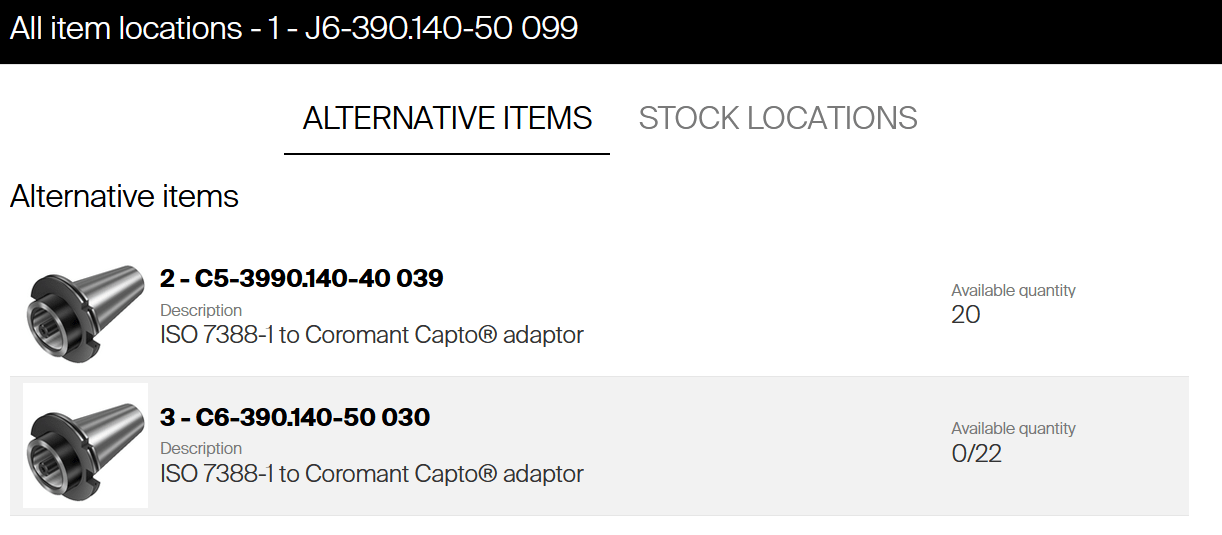Click the 'Available quantity' label in second row
1222x535 pixels.
click(1013, 429)
